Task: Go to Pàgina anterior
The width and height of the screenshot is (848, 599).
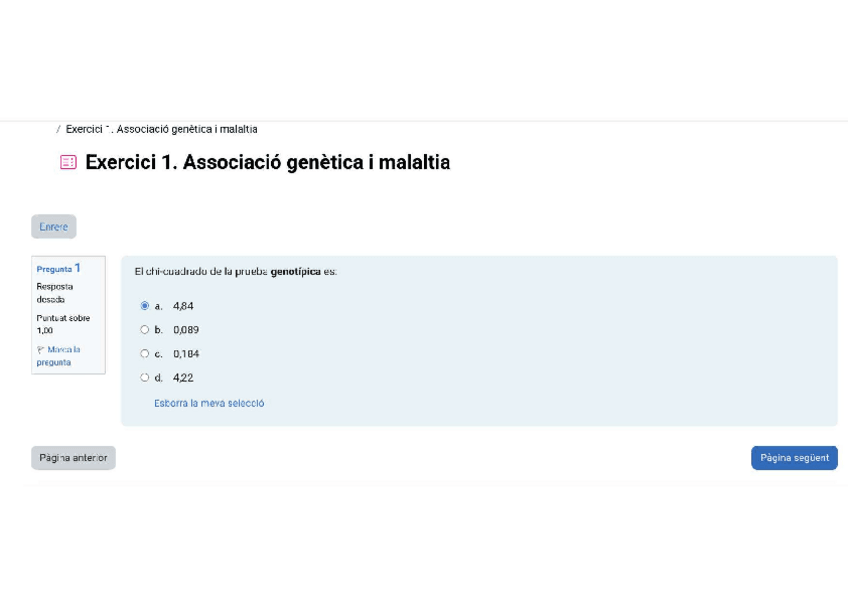Action: pos(73,458)
